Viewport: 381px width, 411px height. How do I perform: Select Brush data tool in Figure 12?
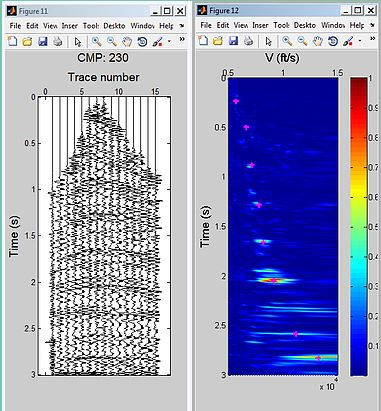pos(348,41)
